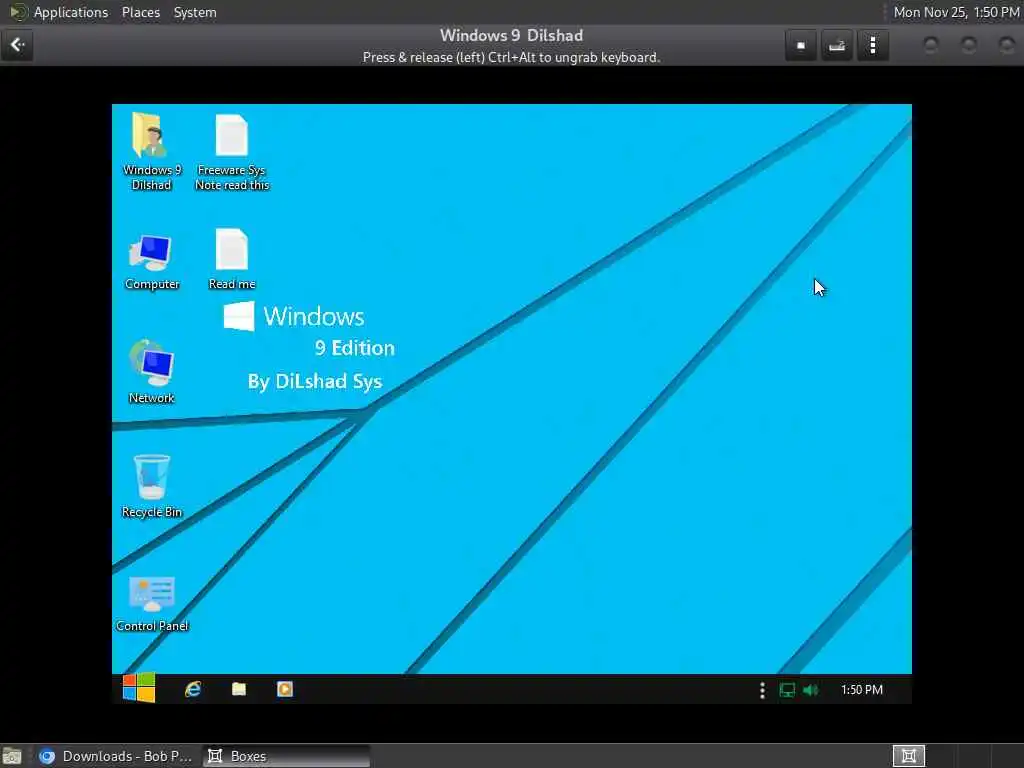The height and width of the screenshot is (768, 1024).
Task: Open the Freeware Sys Note read this file
Action: point(232,152)
